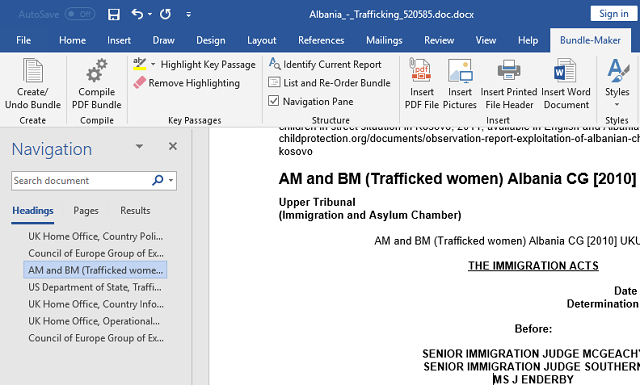Click Insert Printed File Header icon
Viewport: 640px width, 385px height.
click(x=509, y=70)
